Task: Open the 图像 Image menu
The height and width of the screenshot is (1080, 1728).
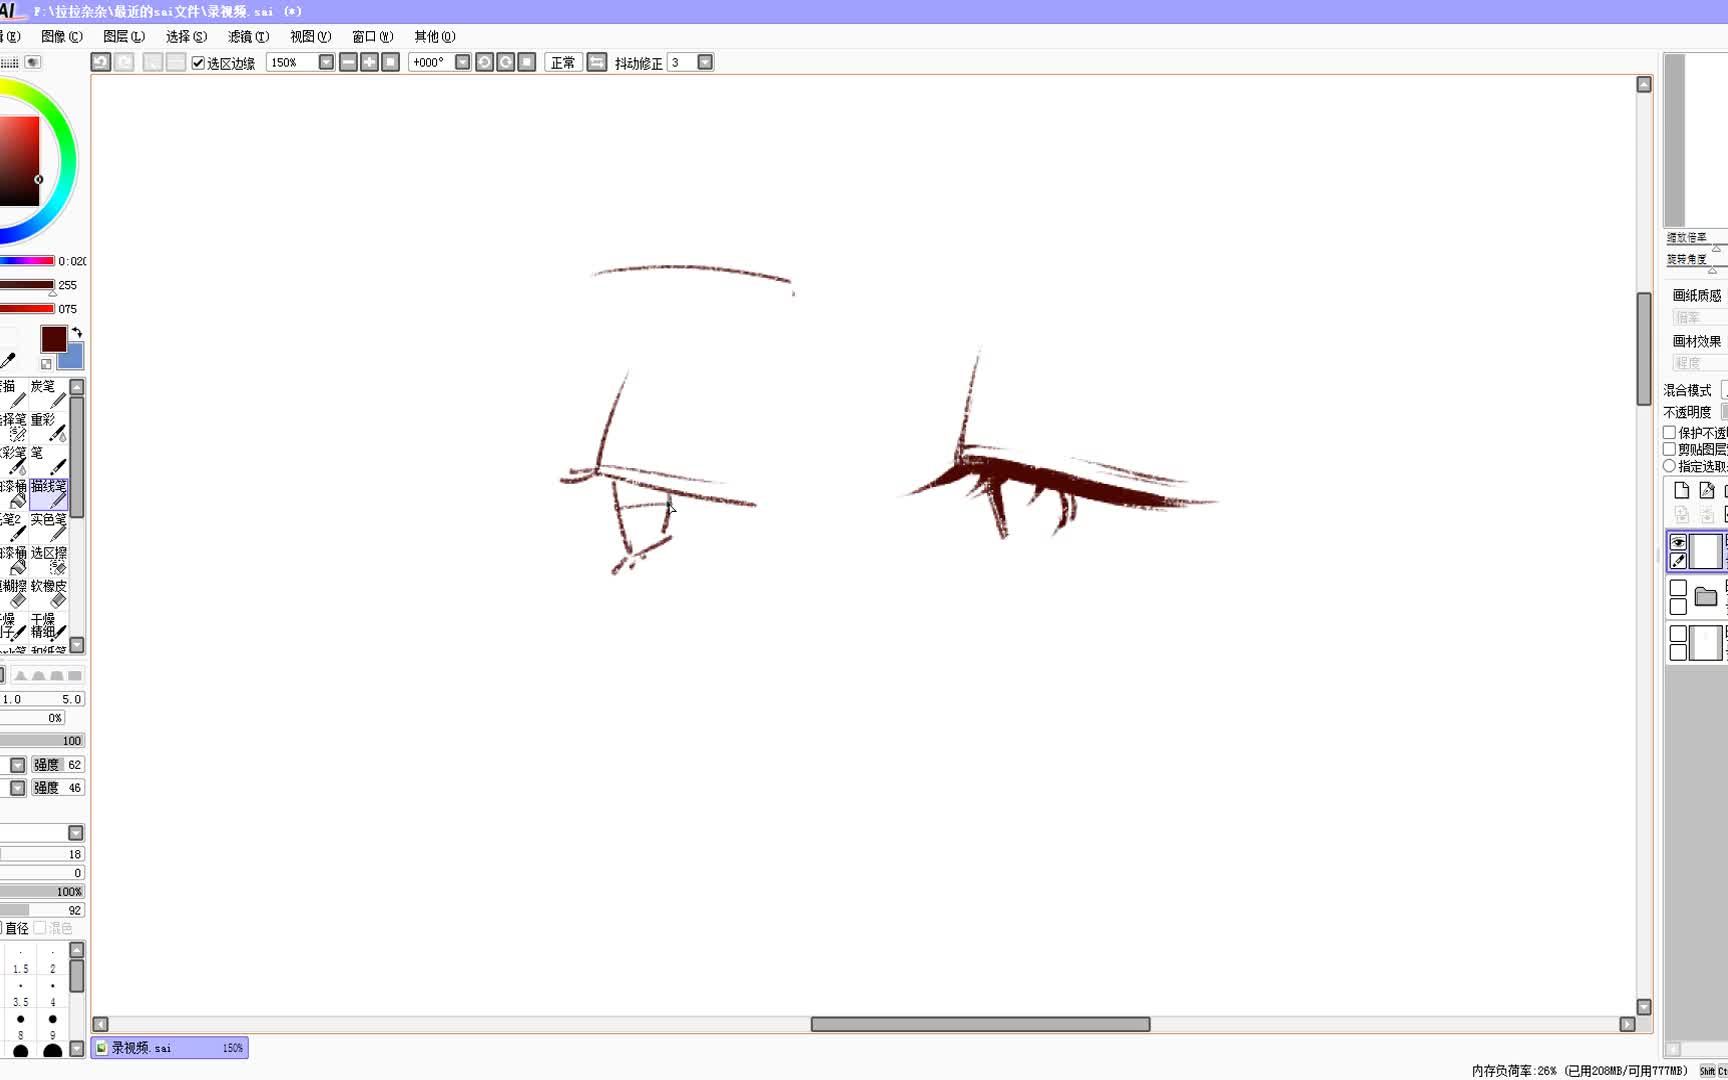Action: (62, 36)
